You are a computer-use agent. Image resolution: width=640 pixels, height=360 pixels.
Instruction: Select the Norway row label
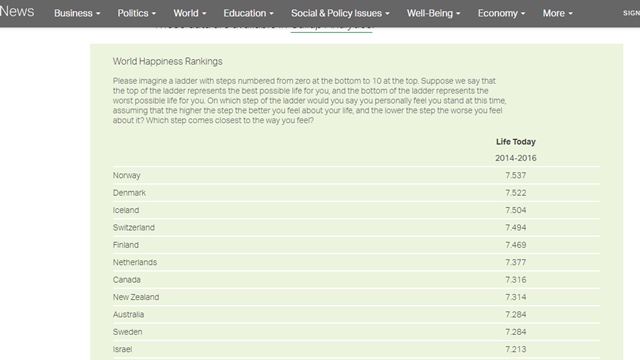[127, 176]
